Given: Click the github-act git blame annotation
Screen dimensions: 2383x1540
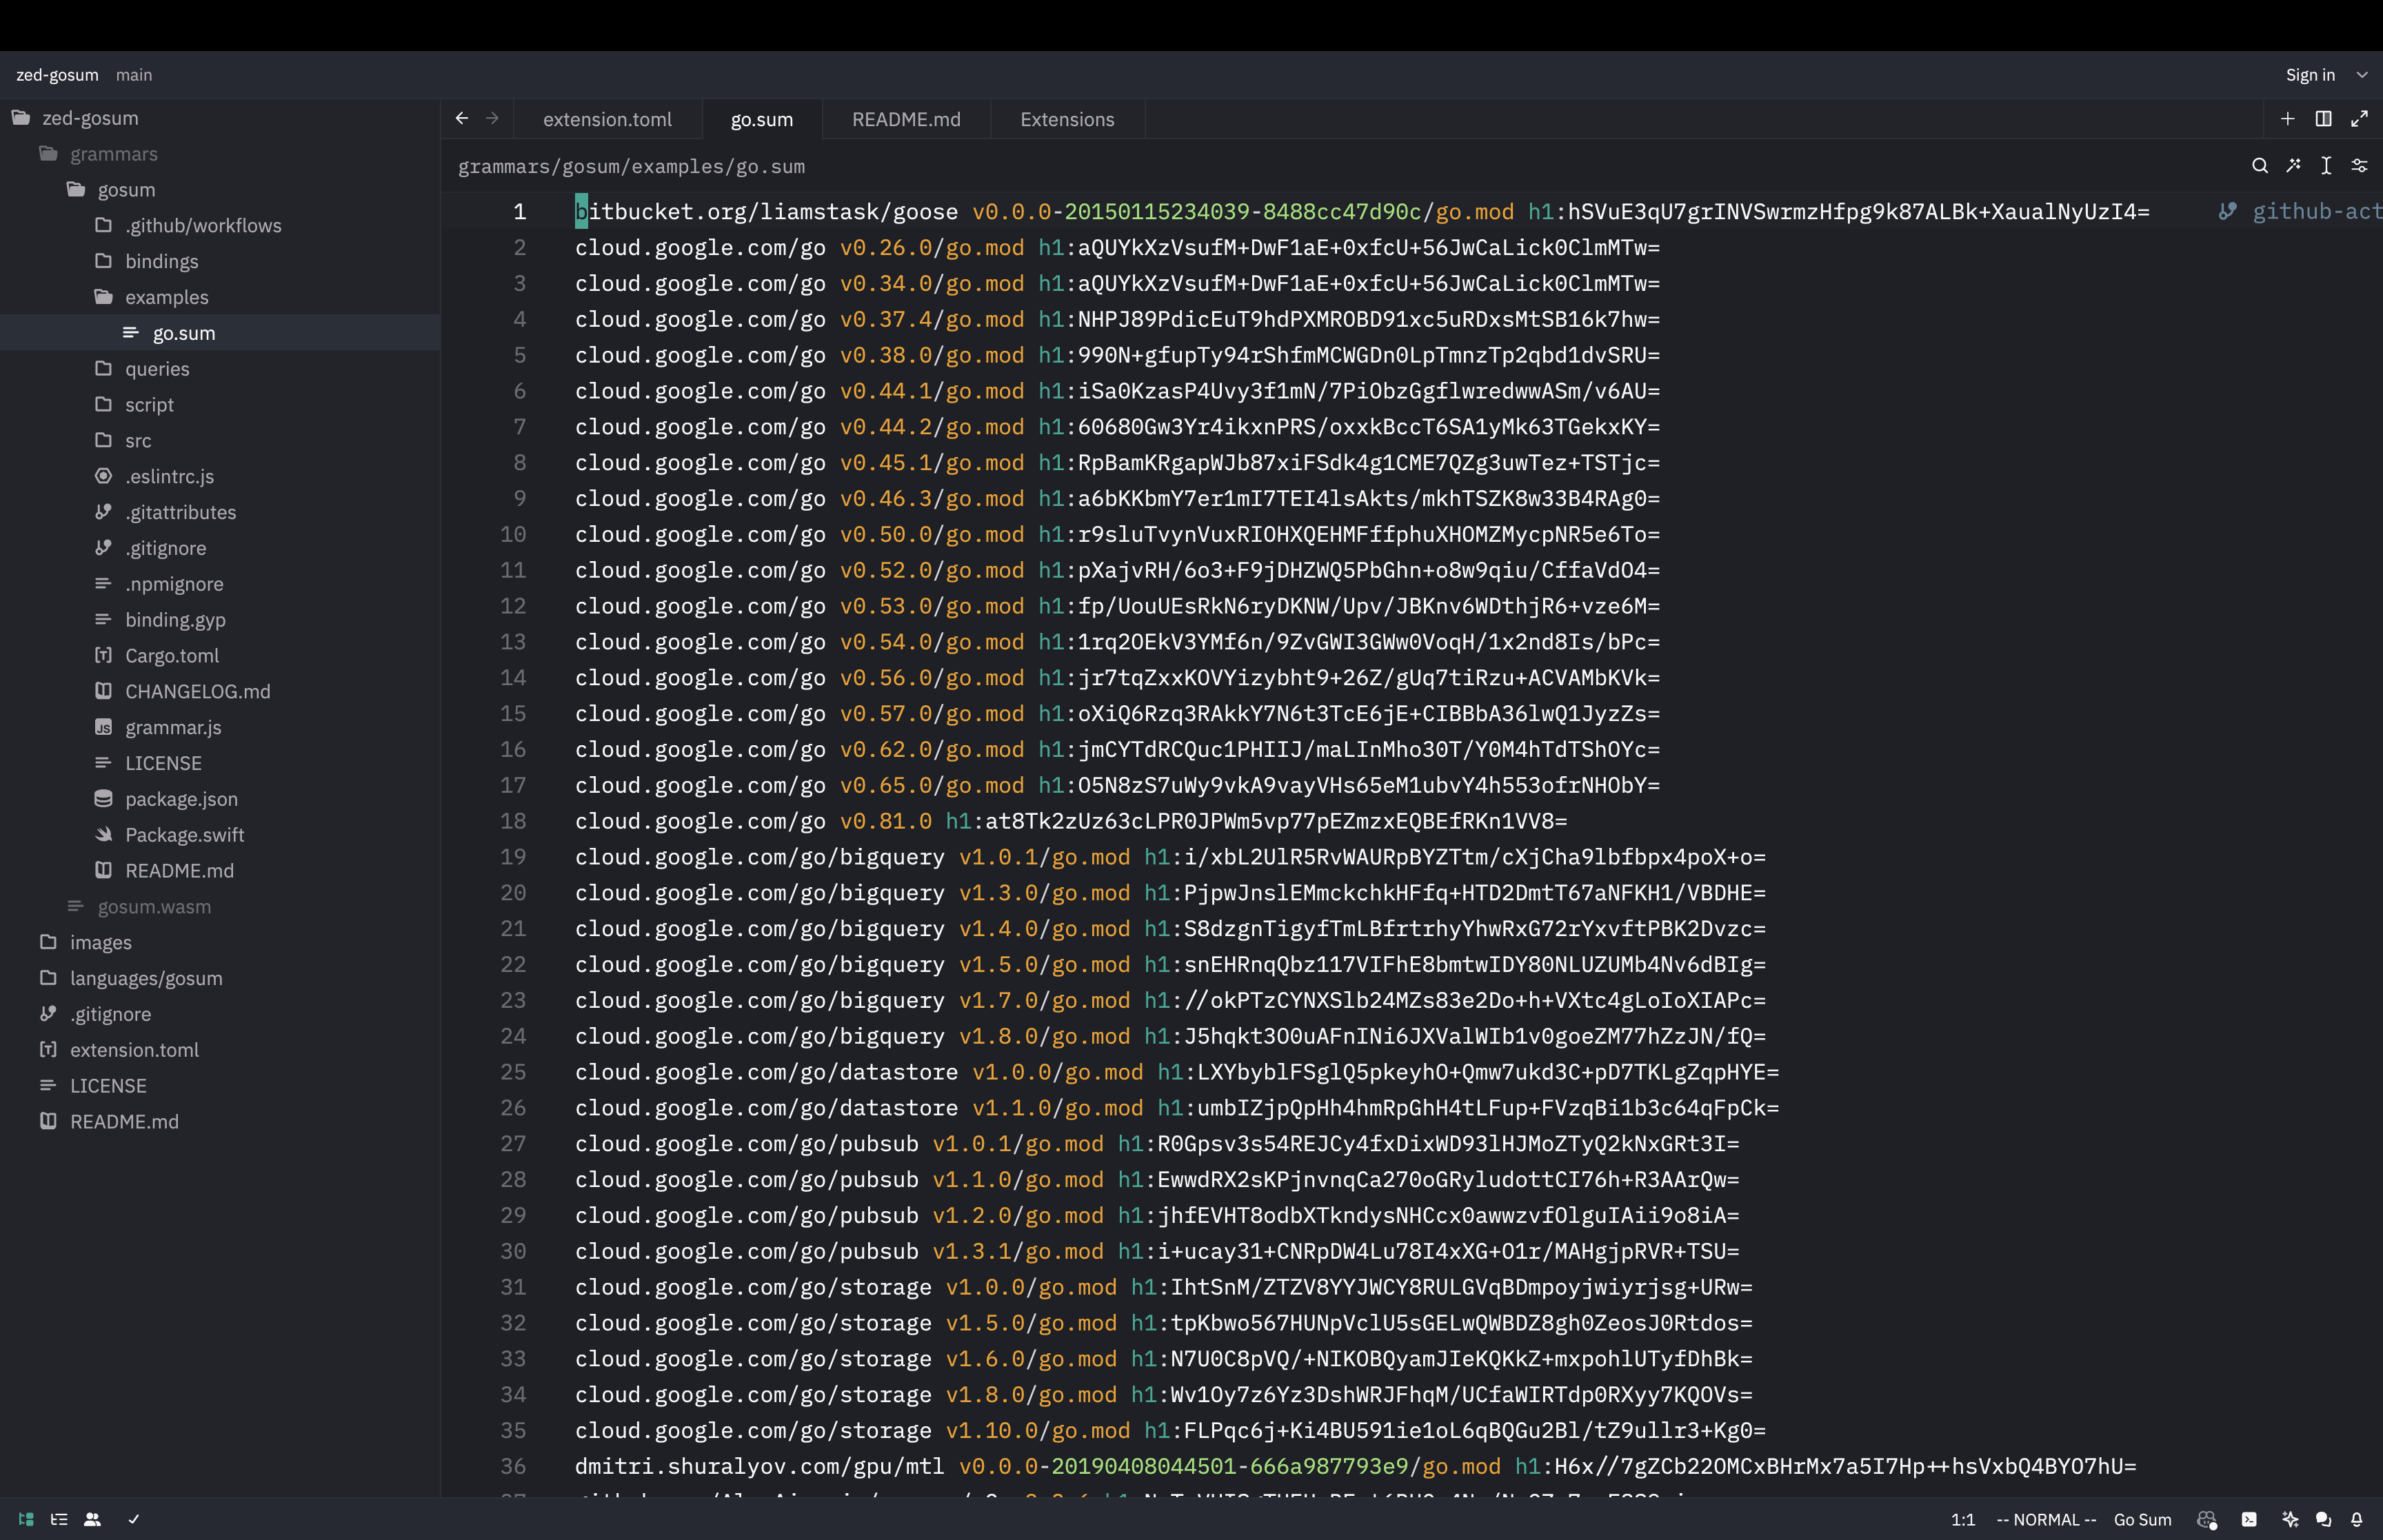Looking at the screenshot, I should [x=2300, y=212].
